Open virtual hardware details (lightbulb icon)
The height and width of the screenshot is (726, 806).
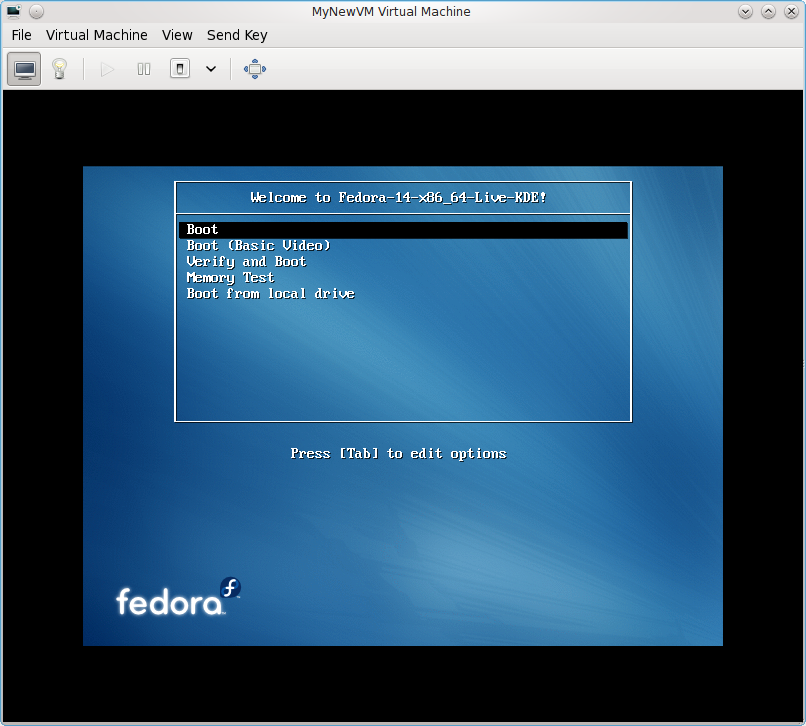pos(59,69)
